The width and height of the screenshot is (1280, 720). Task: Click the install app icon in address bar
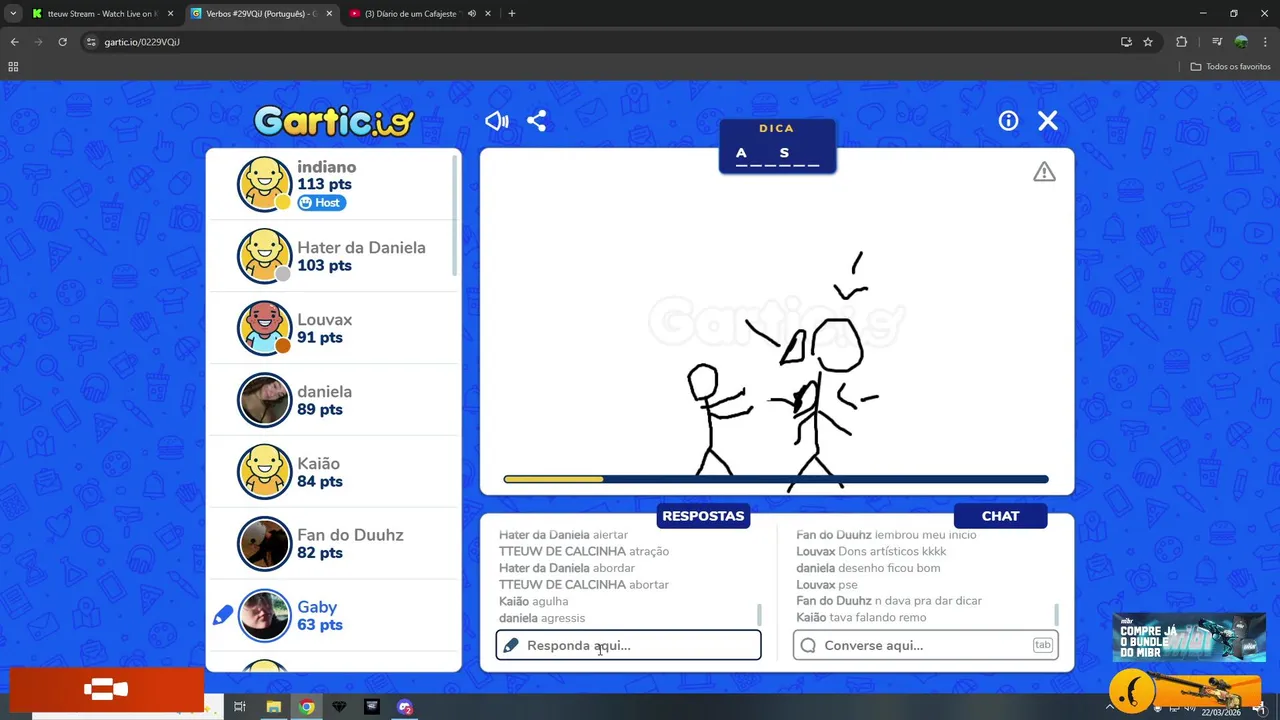point(1126,42)
